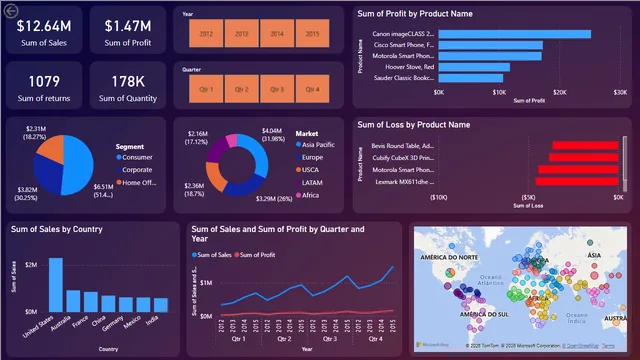Click the Sum of Sales line legend
The image size is (640, 360).
coord(211,255)
